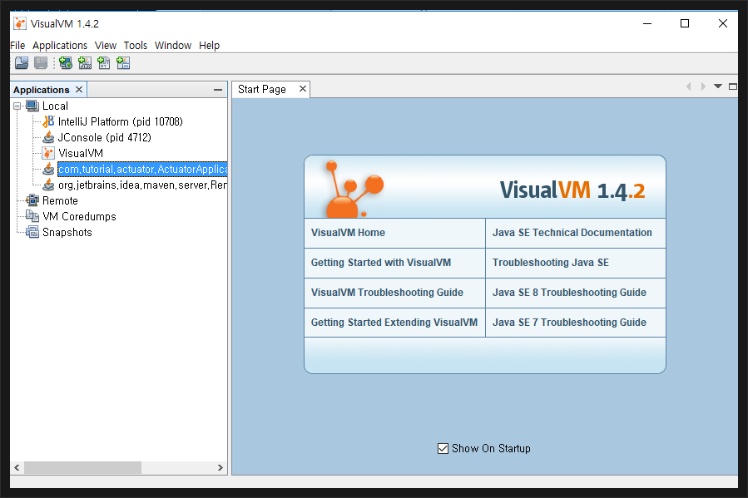The width and height of the screenshot is (748, 498).
Task: Select the Start Page tab
Action: [262, 89]
